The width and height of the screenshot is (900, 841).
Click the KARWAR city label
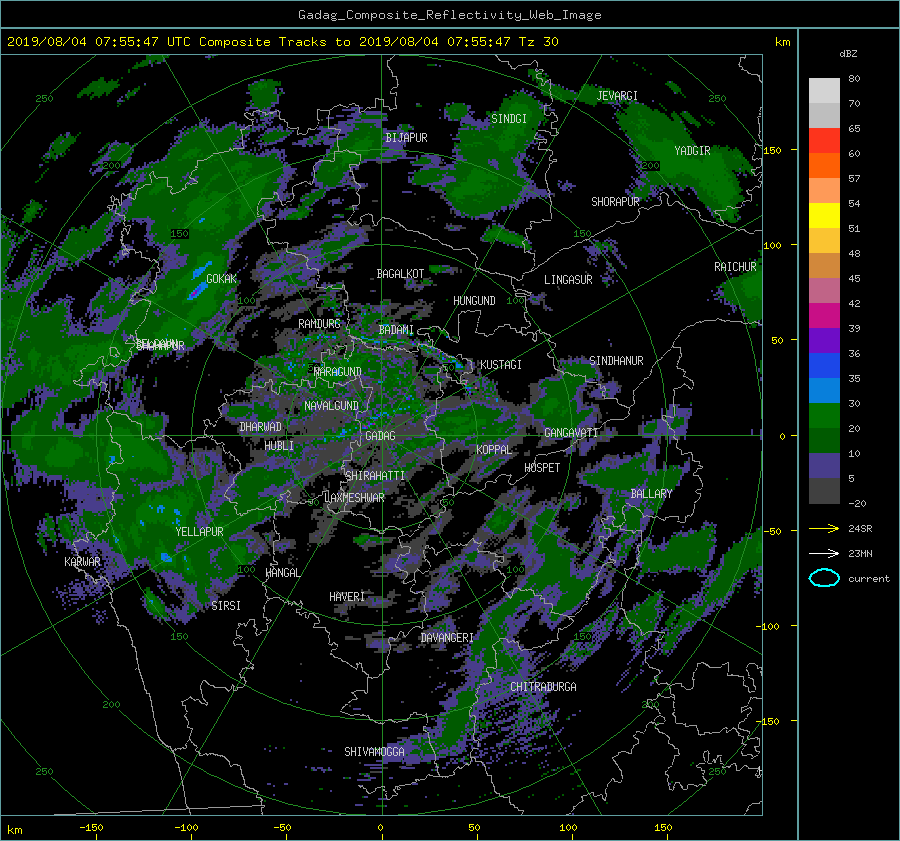click(82, 562)
